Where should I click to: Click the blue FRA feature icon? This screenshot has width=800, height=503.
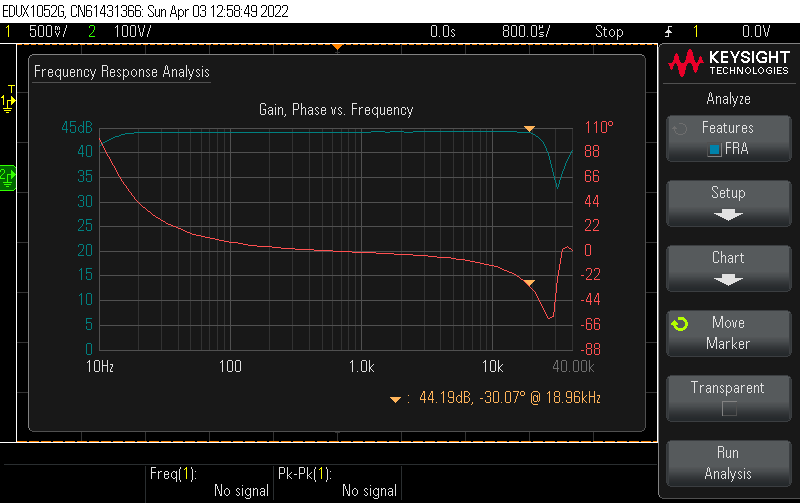point(714,150)
